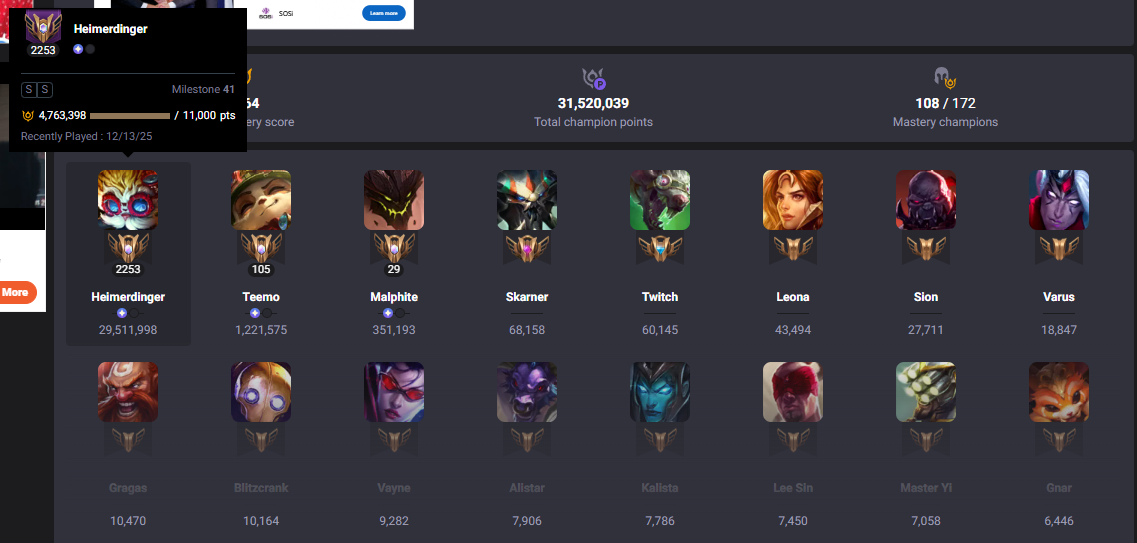Open the Leona champion icon
Screen dimensions: 1137x543
point(793,200)
